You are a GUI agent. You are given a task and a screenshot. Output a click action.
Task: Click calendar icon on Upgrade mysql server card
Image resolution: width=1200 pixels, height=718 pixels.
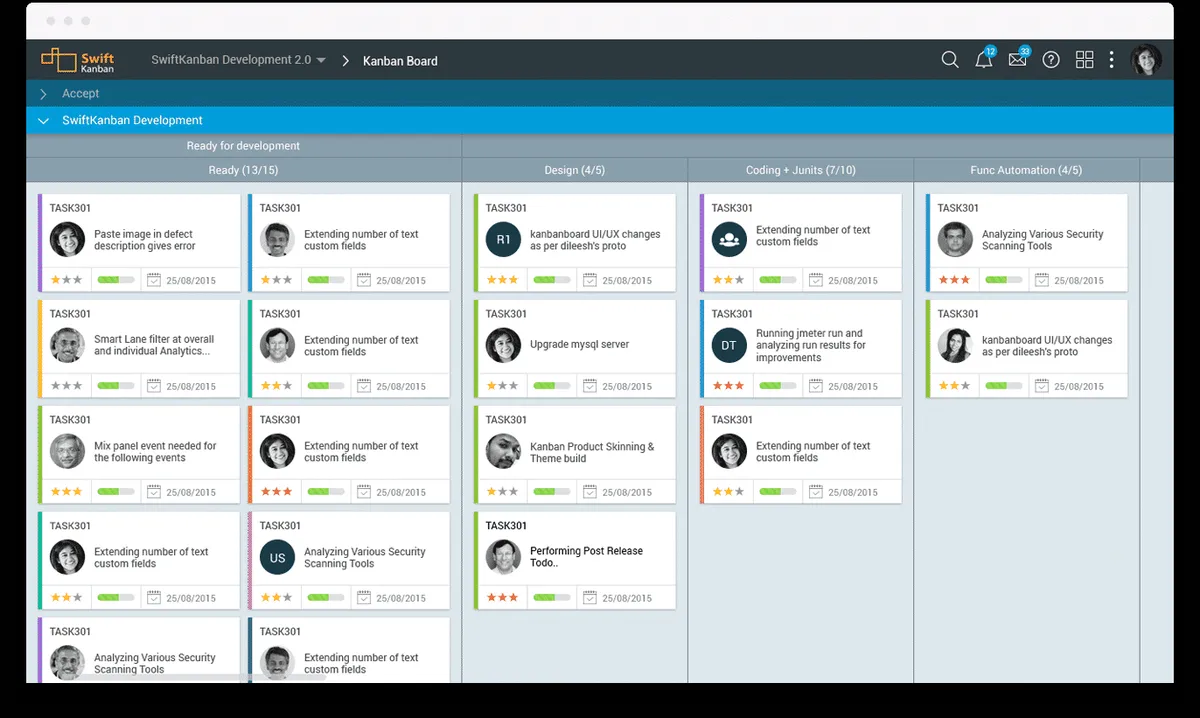[x=590, y=386]
